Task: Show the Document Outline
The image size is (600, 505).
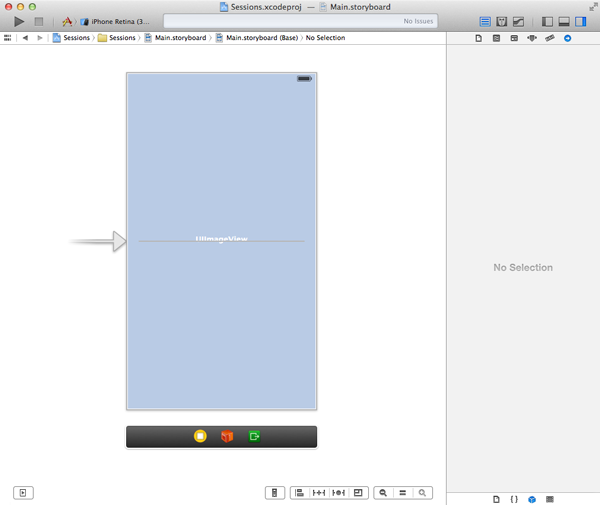Action: click(x=23, y=493)
